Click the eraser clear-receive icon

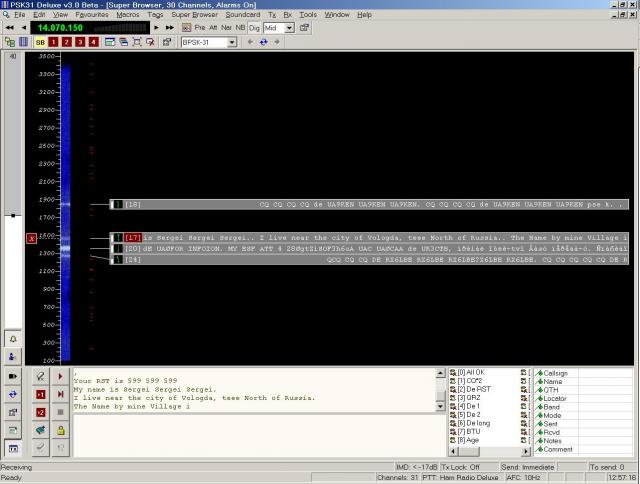pos(40,376)
